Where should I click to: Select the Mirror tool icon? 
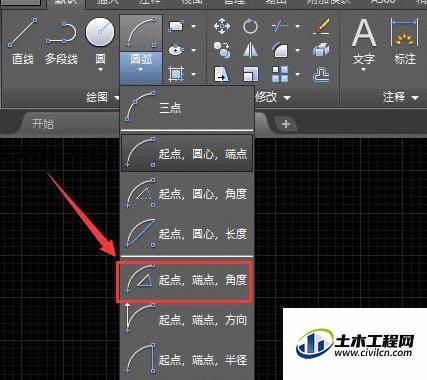[x=250, y=50]
